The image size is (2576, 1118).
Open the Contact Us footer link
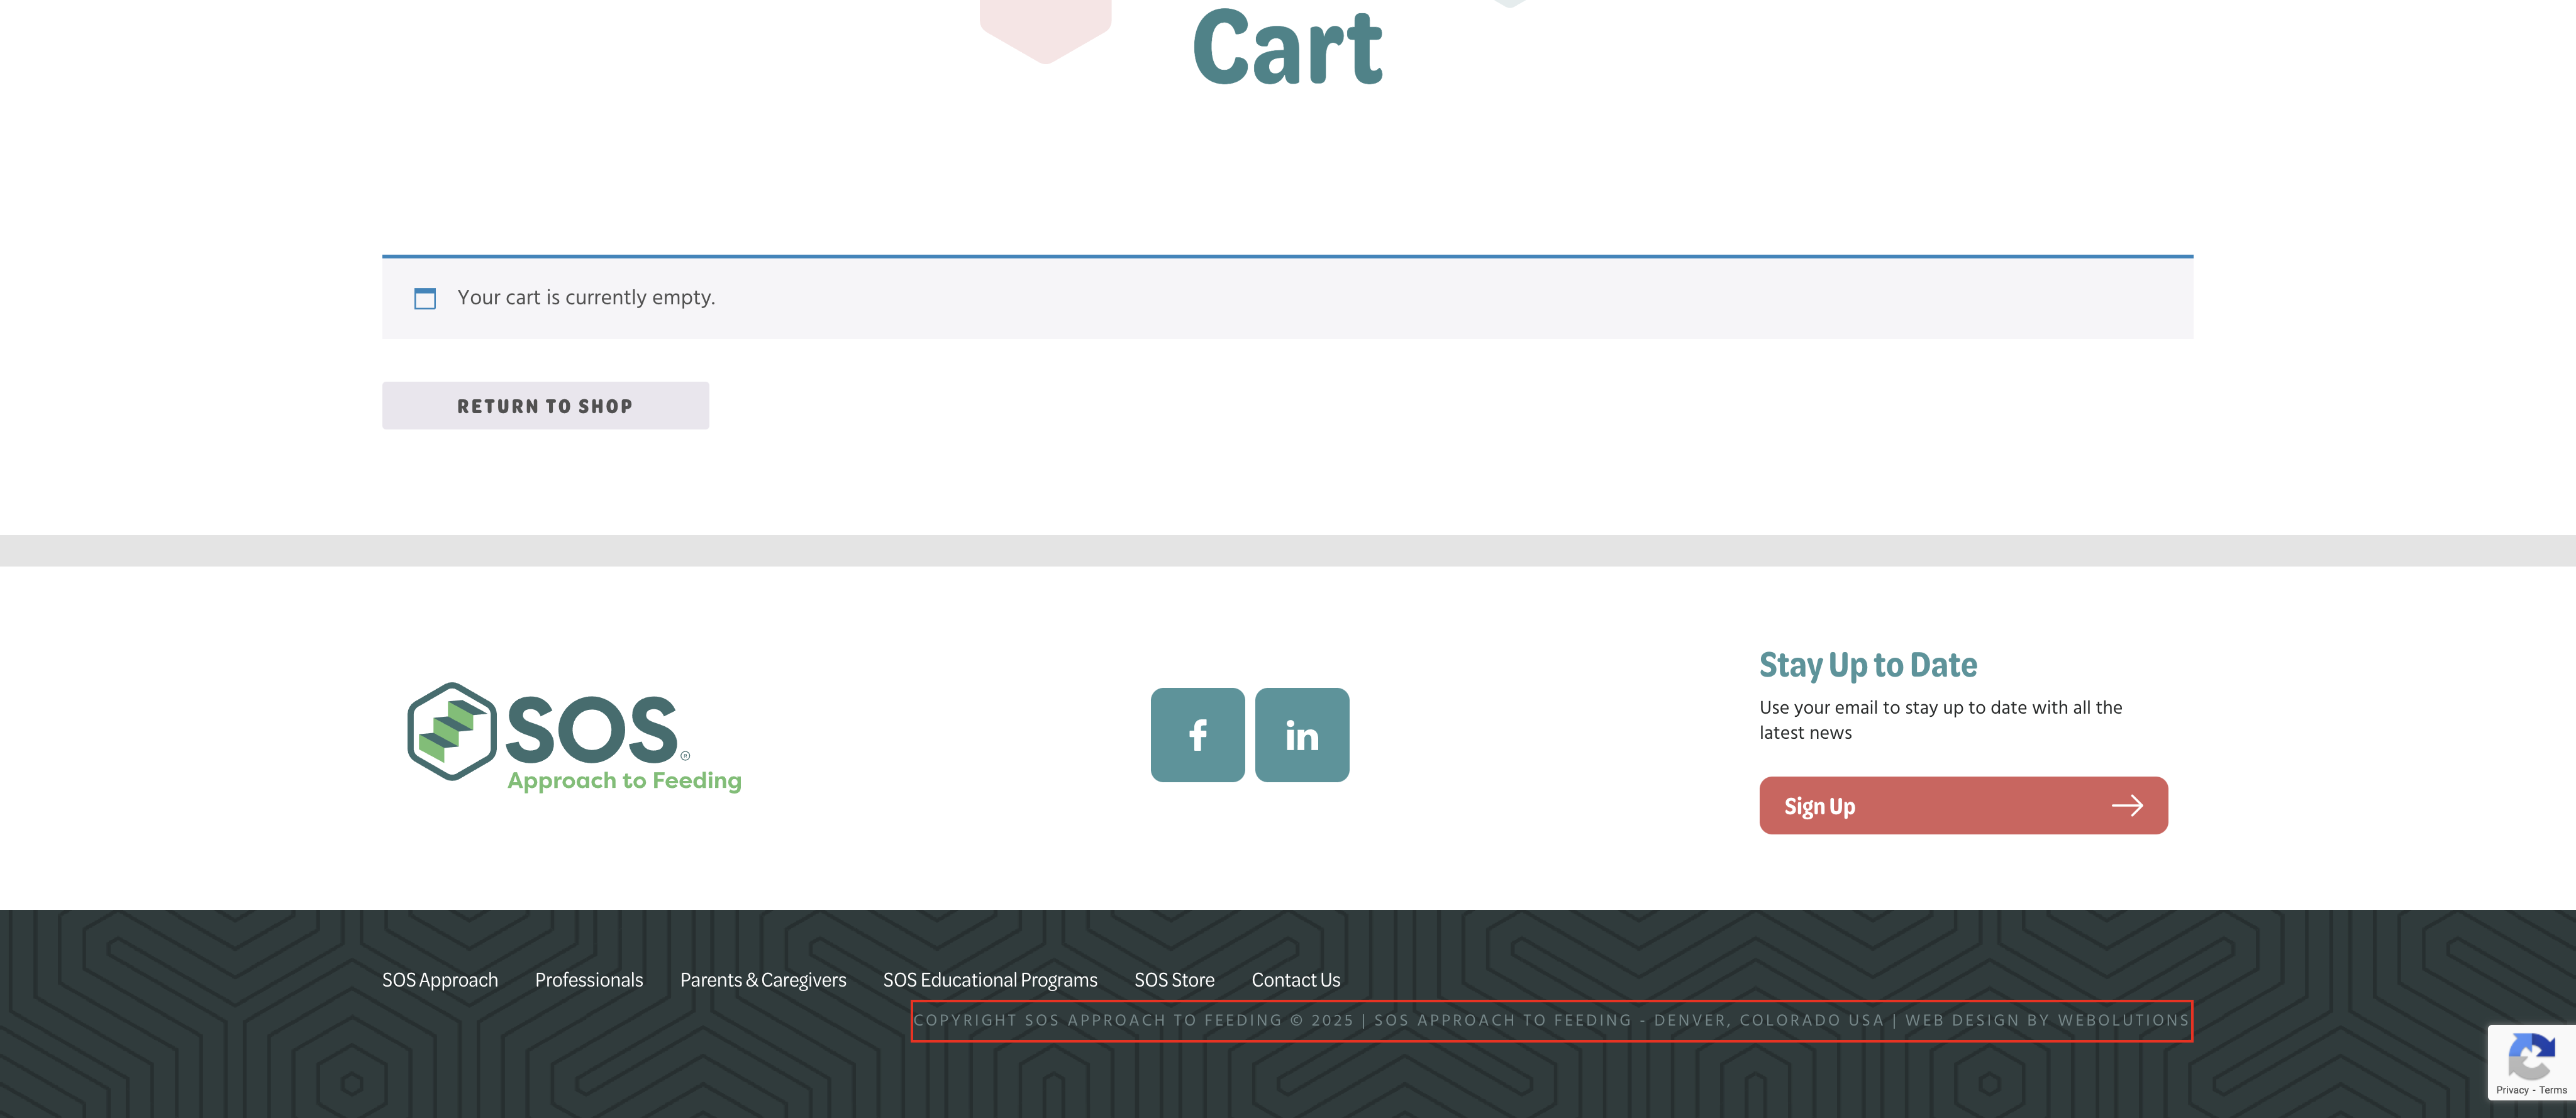tap(1295, 980)
